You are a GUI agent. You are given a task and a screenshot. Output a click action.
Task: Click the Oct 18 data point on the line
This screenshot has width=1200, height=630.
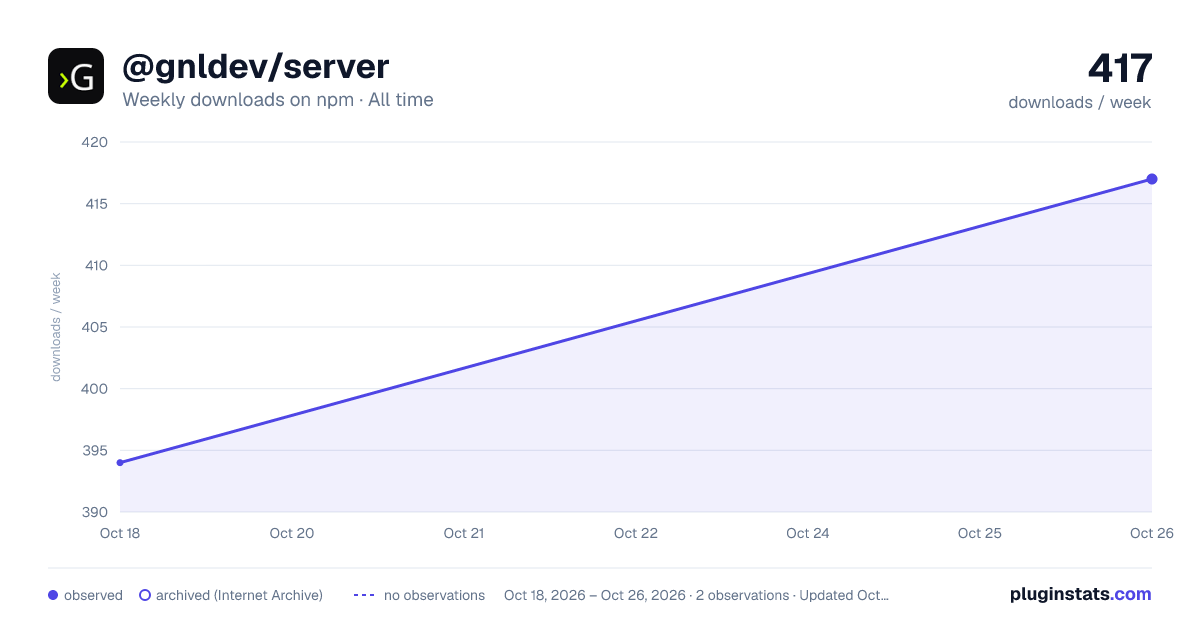120,463
